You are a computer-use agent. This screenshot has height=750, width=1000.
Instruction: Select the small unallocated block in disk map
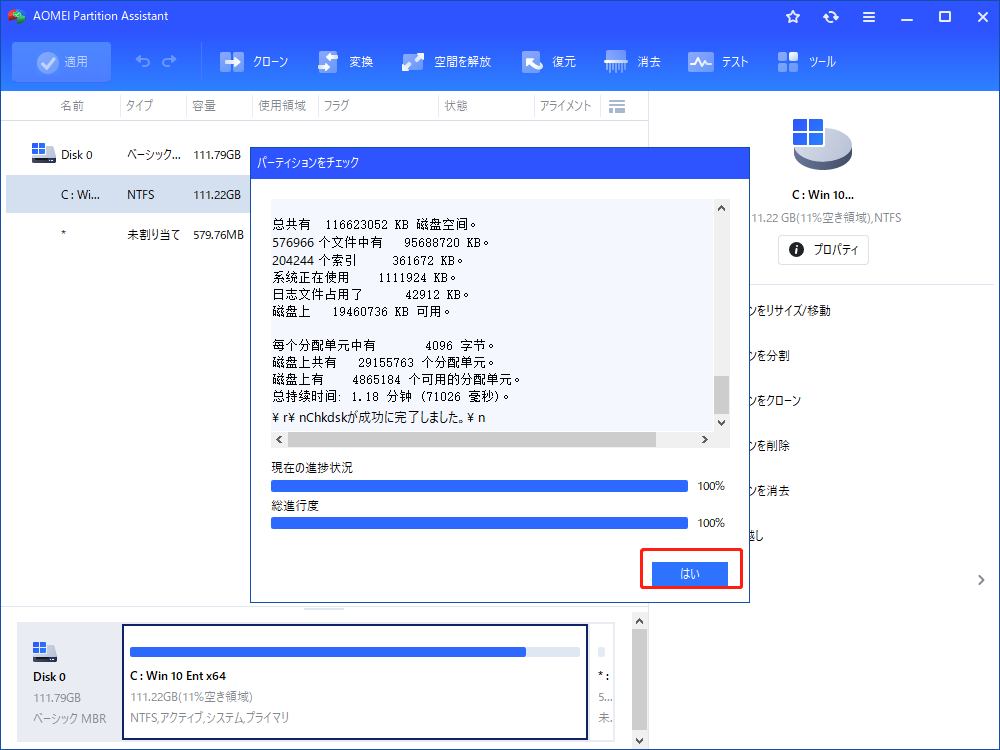(602, 682)
